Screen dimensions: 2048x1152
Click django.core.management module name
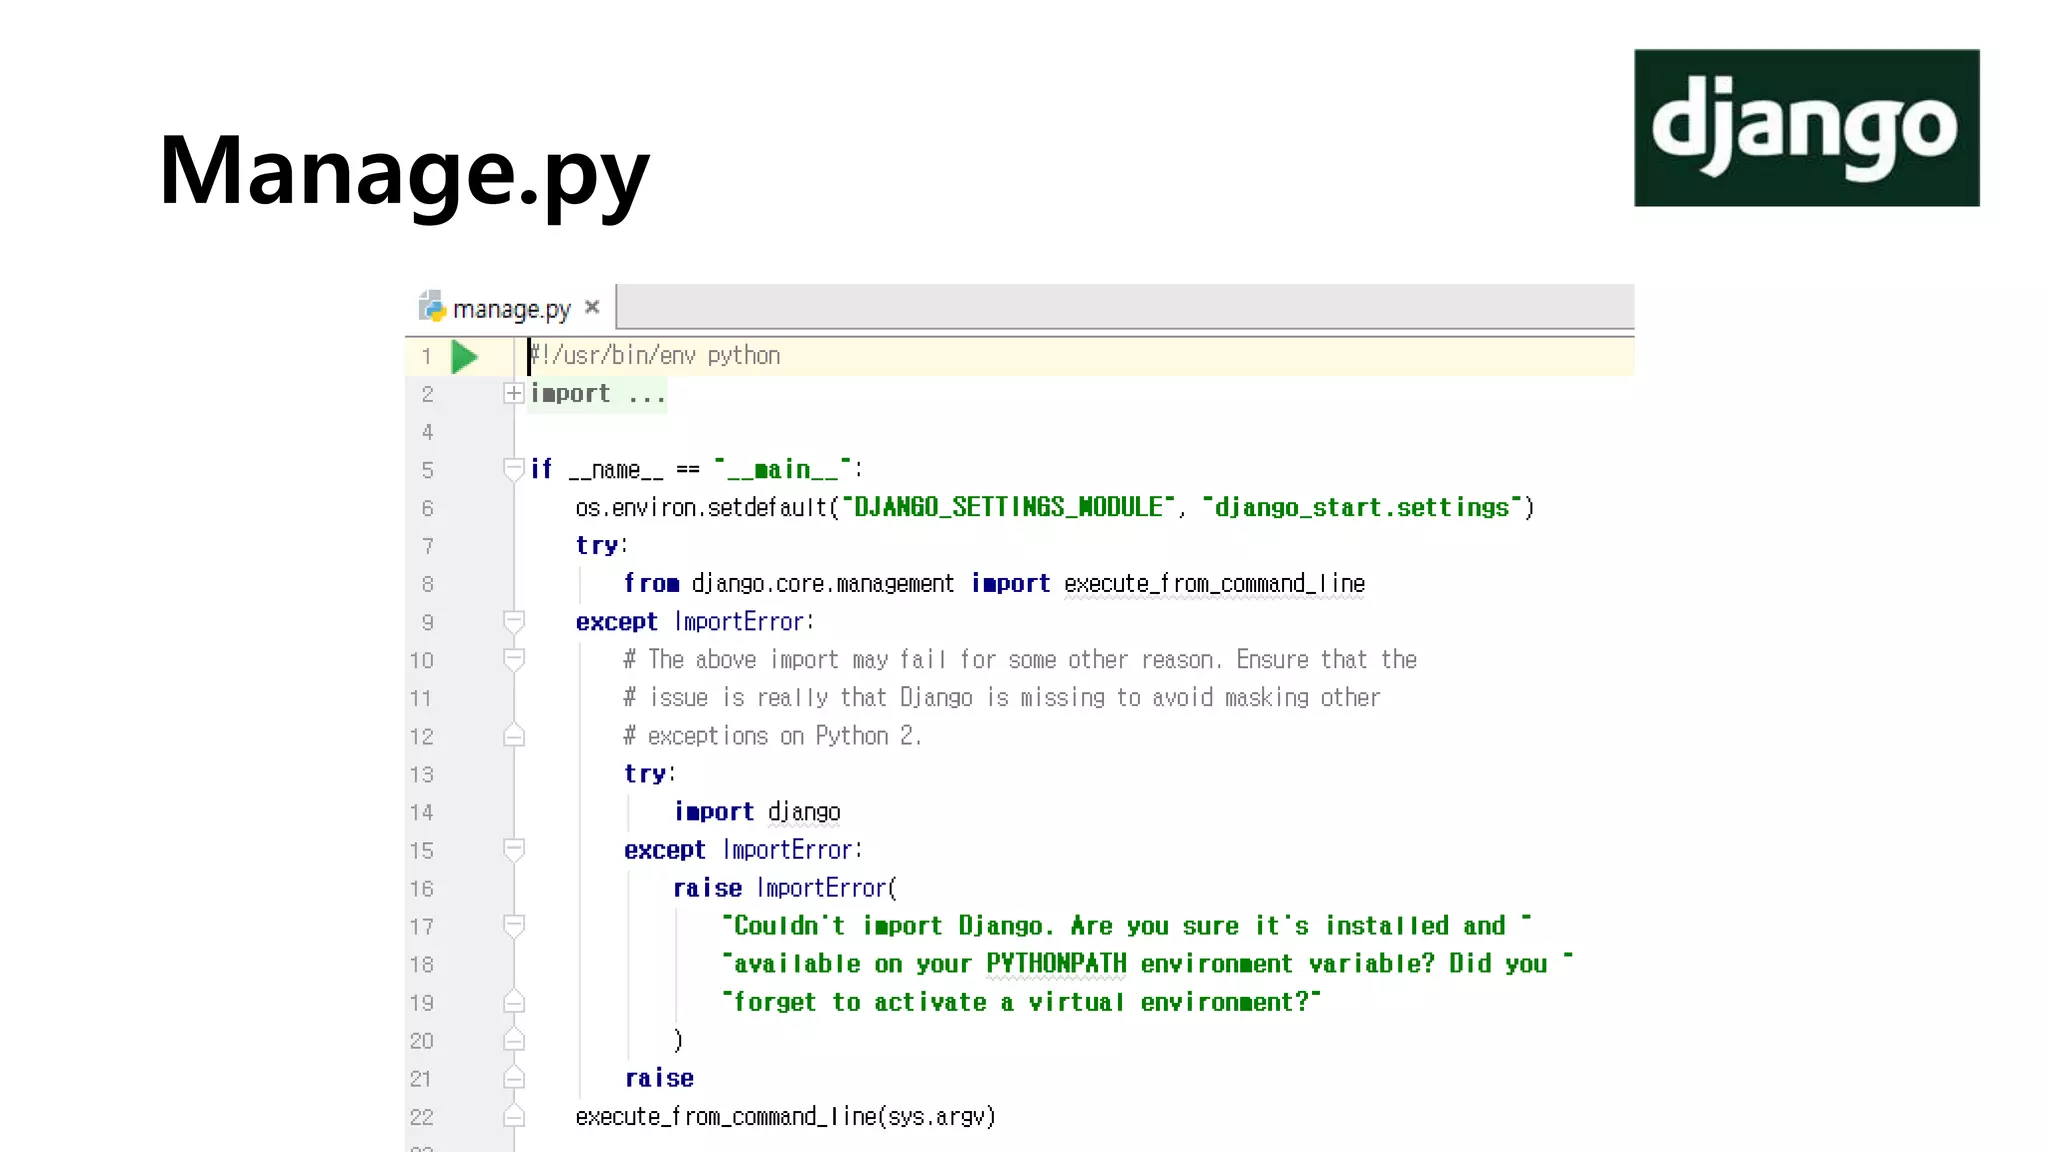tap(822, 584)
